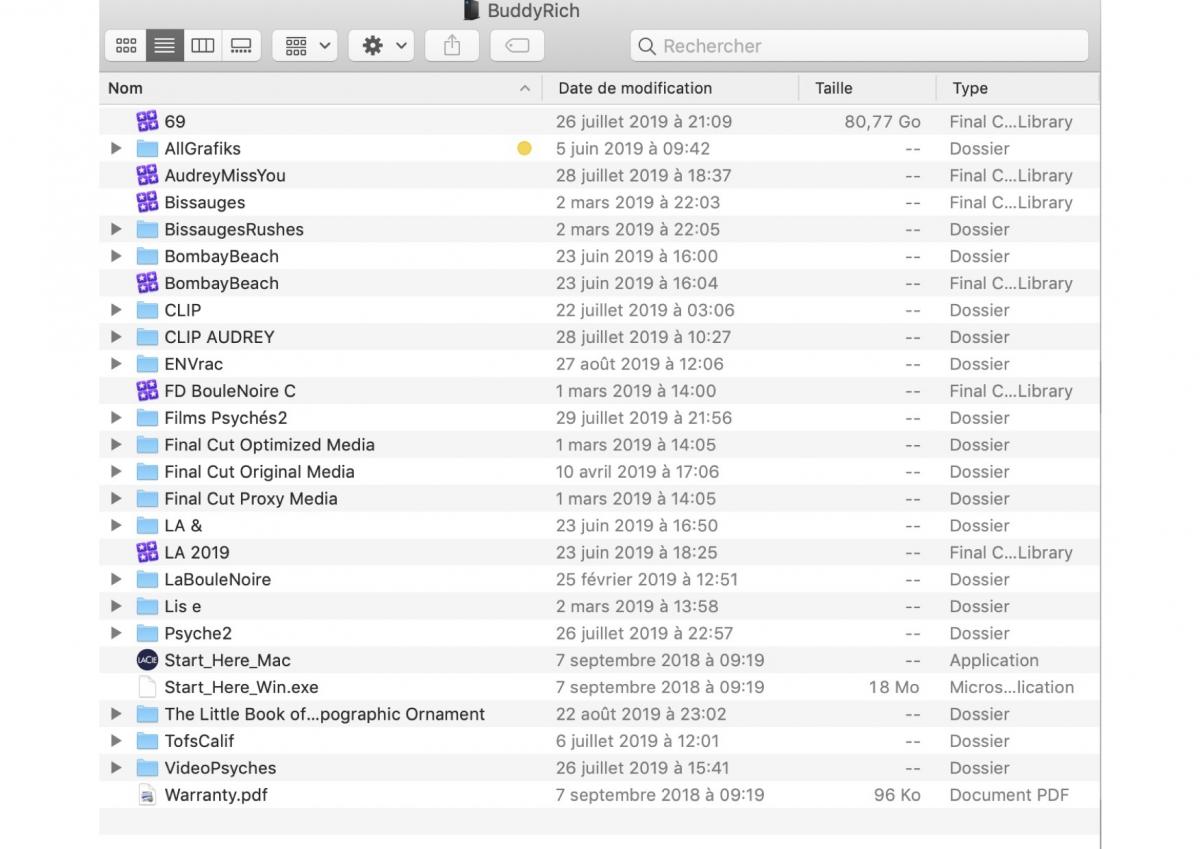Click the '18 Mo' size value
This screenshot has width=1200, height=849.
tap(894, 687)
